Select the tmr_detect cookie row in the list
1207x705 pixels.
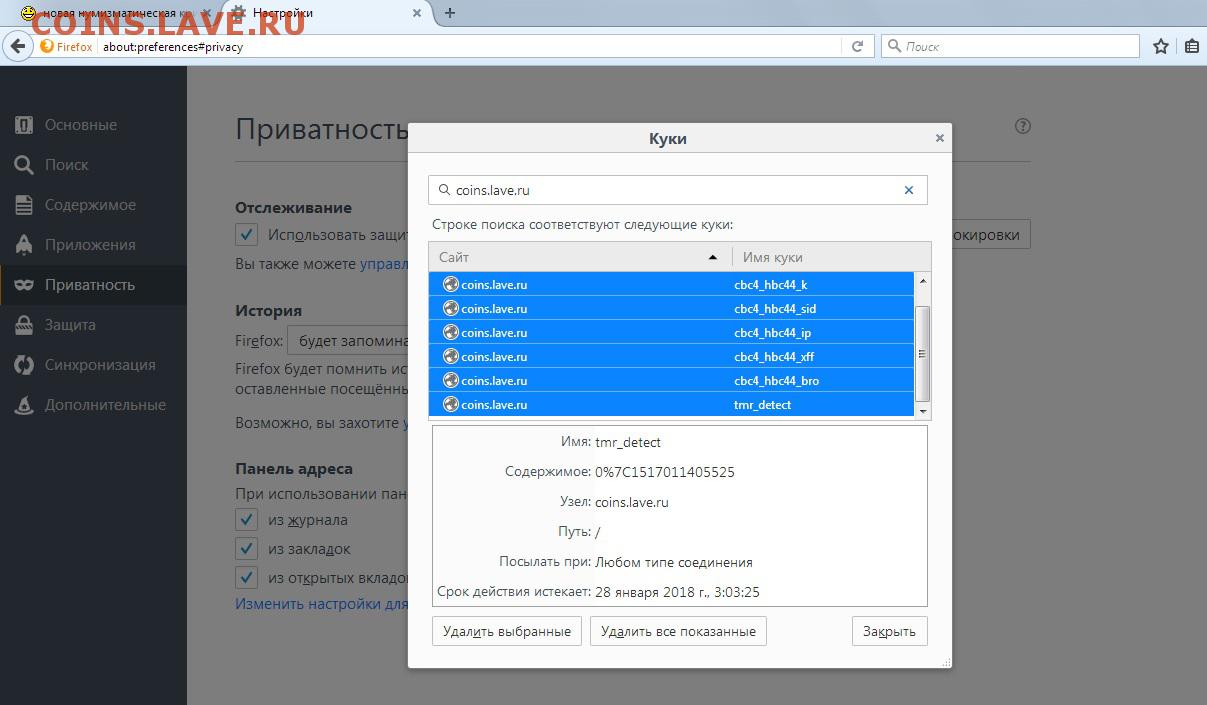[x=671, y=404]
